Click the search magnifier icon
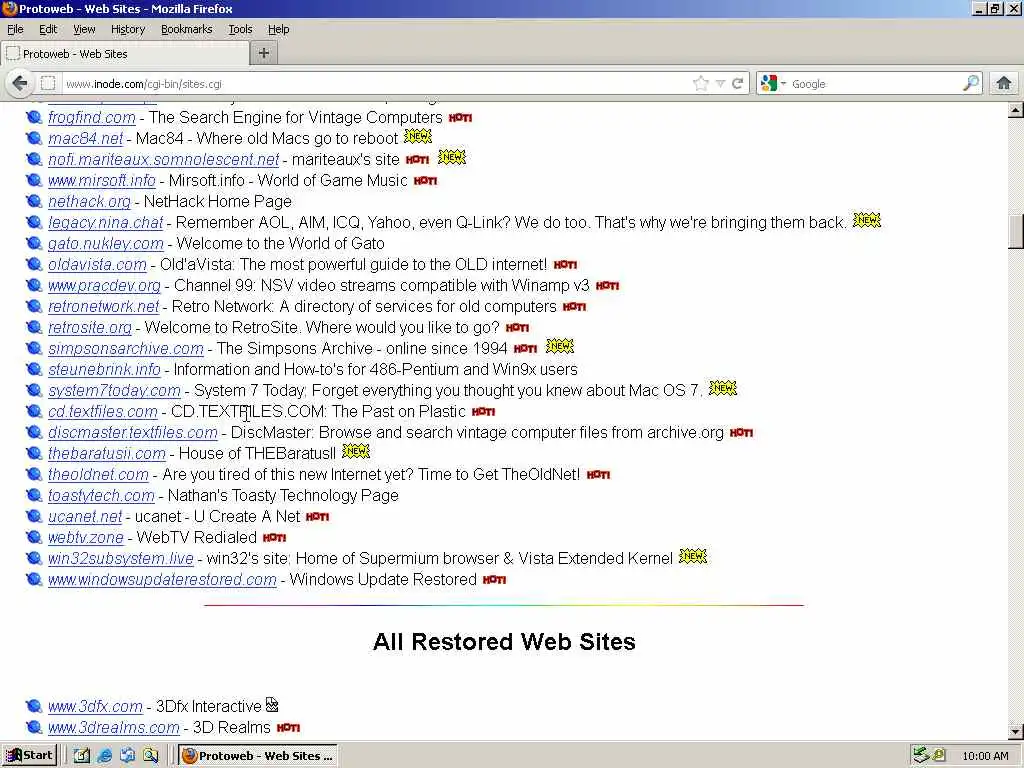Viewport: 1024px width, 768px height. 971,83
